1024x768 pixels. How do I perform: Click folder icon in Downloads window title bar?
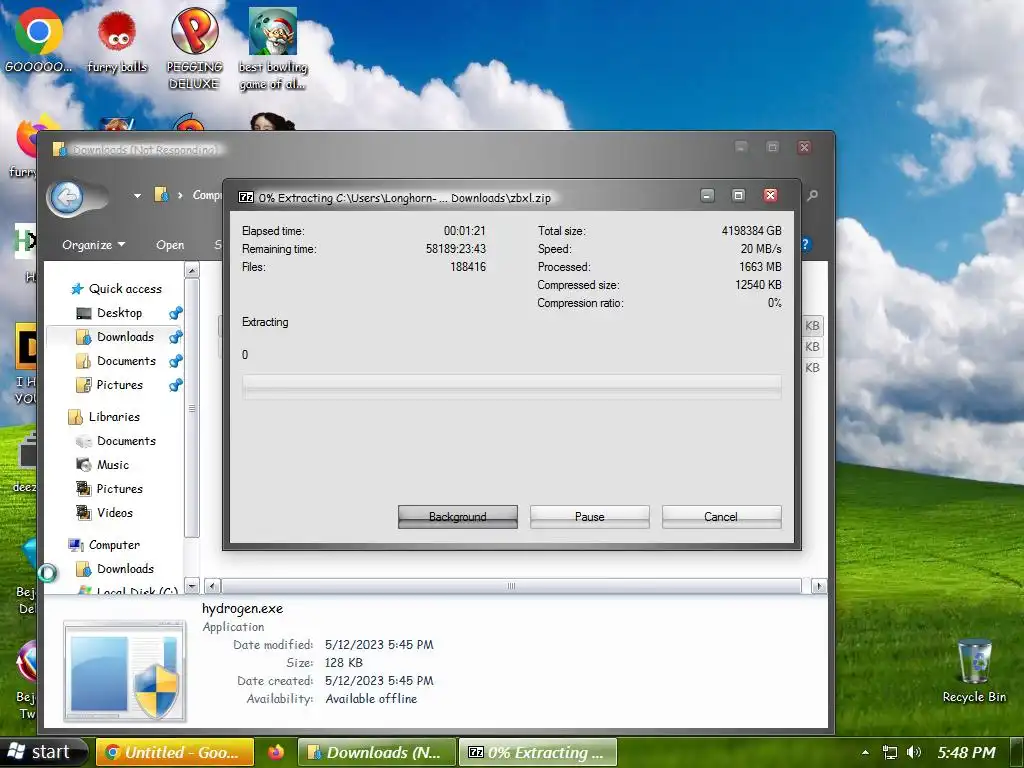(x=59, y=150)
